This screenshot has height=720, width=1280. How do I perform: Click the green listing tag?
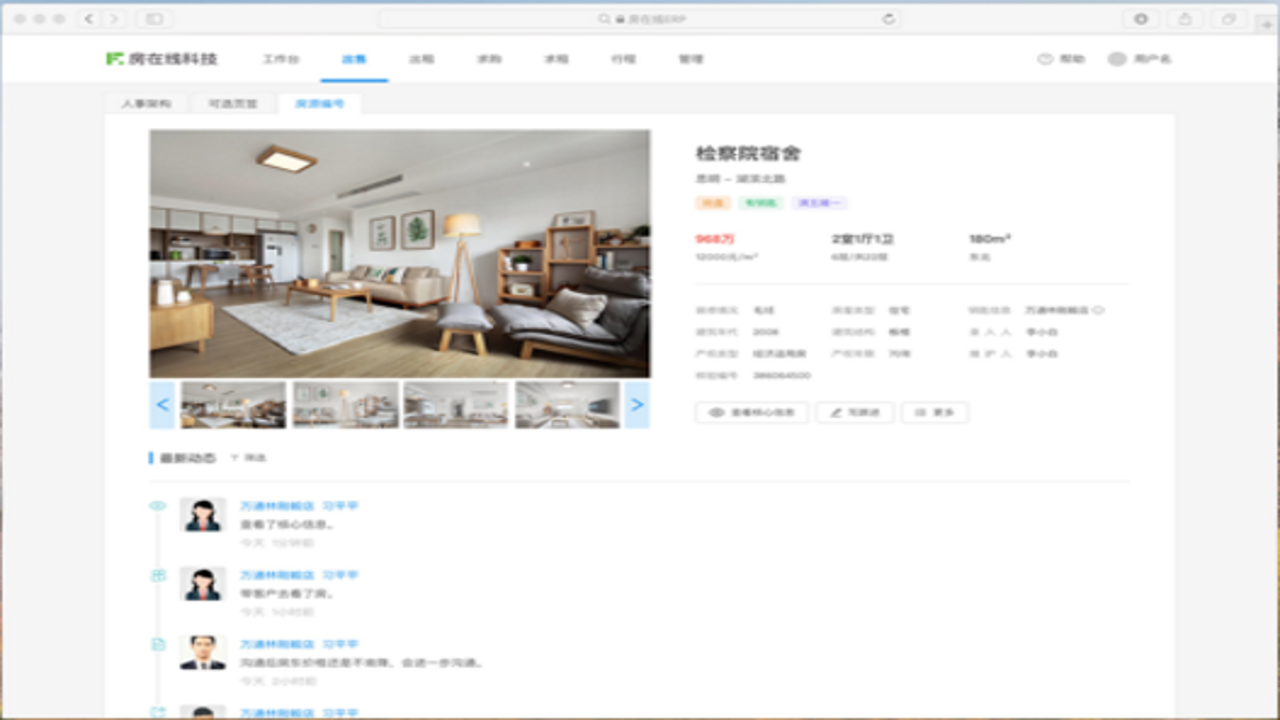click(760, 203)
